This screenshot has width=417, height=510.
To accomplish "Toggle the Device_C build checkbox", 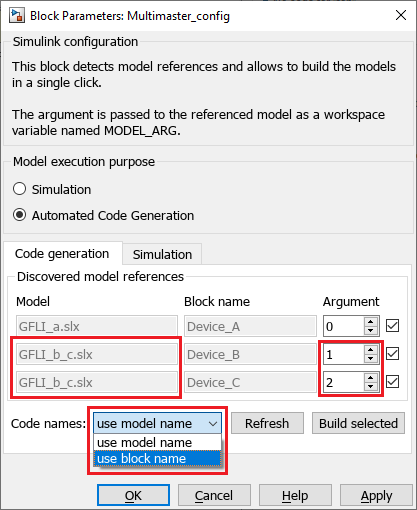I will tap(392, 382).
